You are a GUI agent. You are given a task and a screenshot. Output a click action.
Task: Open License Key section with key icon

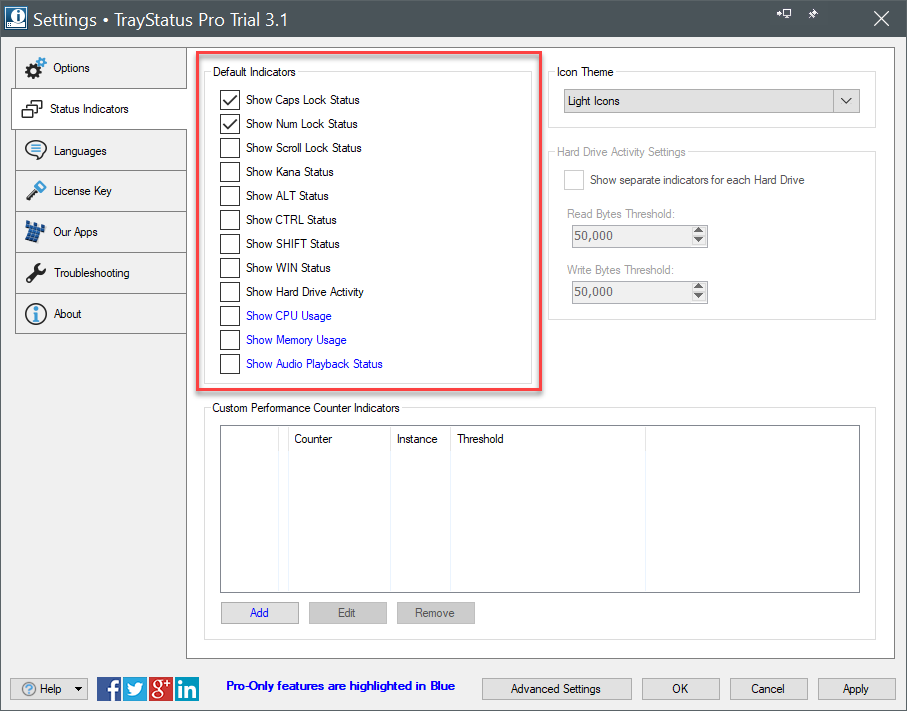[x=99, y=191]
